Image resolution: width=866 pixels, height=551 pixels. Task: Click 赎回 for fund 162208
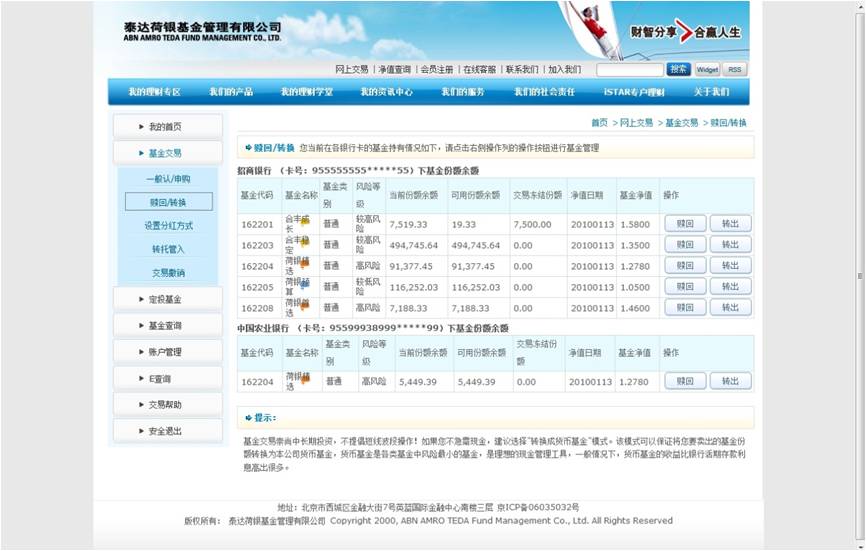point(685,308)
